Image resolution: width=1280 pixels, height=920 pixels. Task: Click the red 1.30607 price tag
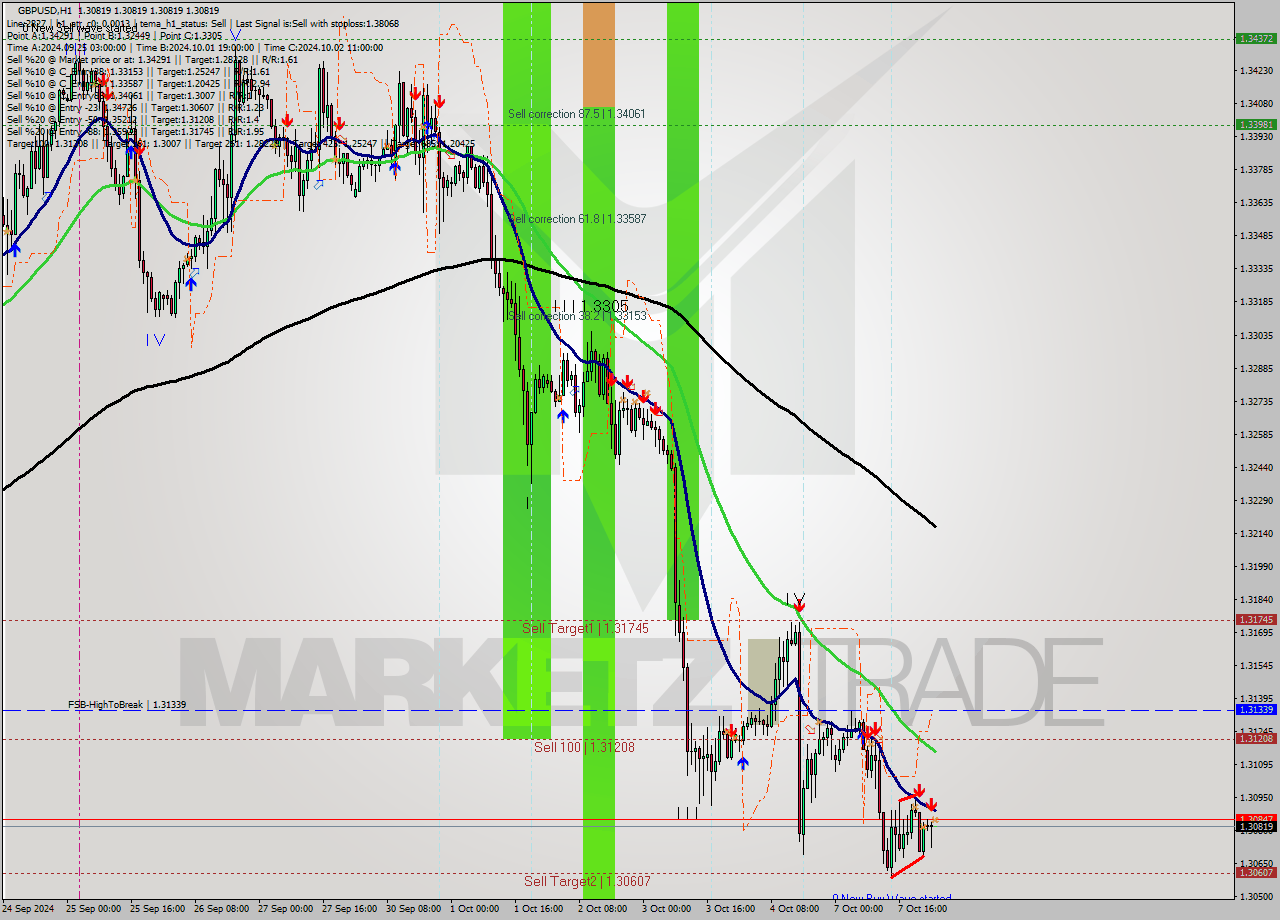tap(1256, 872)
